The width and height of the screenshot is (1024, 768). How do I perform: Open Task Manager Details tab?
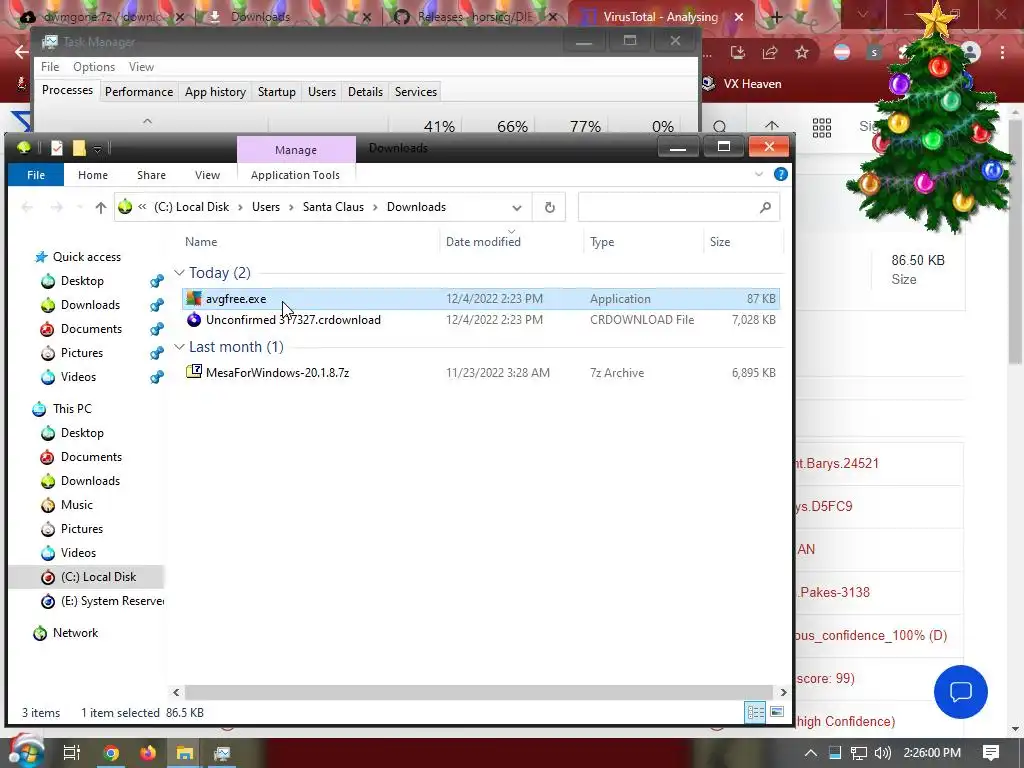pyautogui.click(x=365, y=91)
